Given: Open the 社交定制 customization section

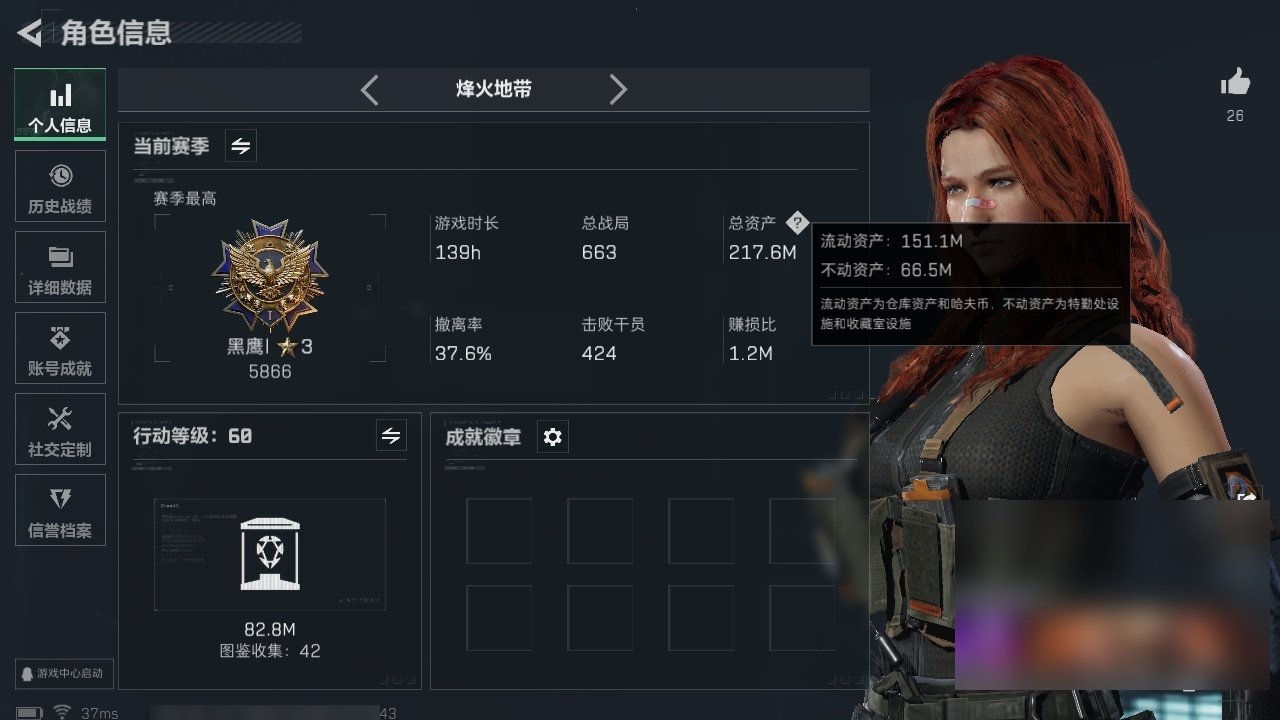Looking at the screenshot, I should tap(60, 429).
